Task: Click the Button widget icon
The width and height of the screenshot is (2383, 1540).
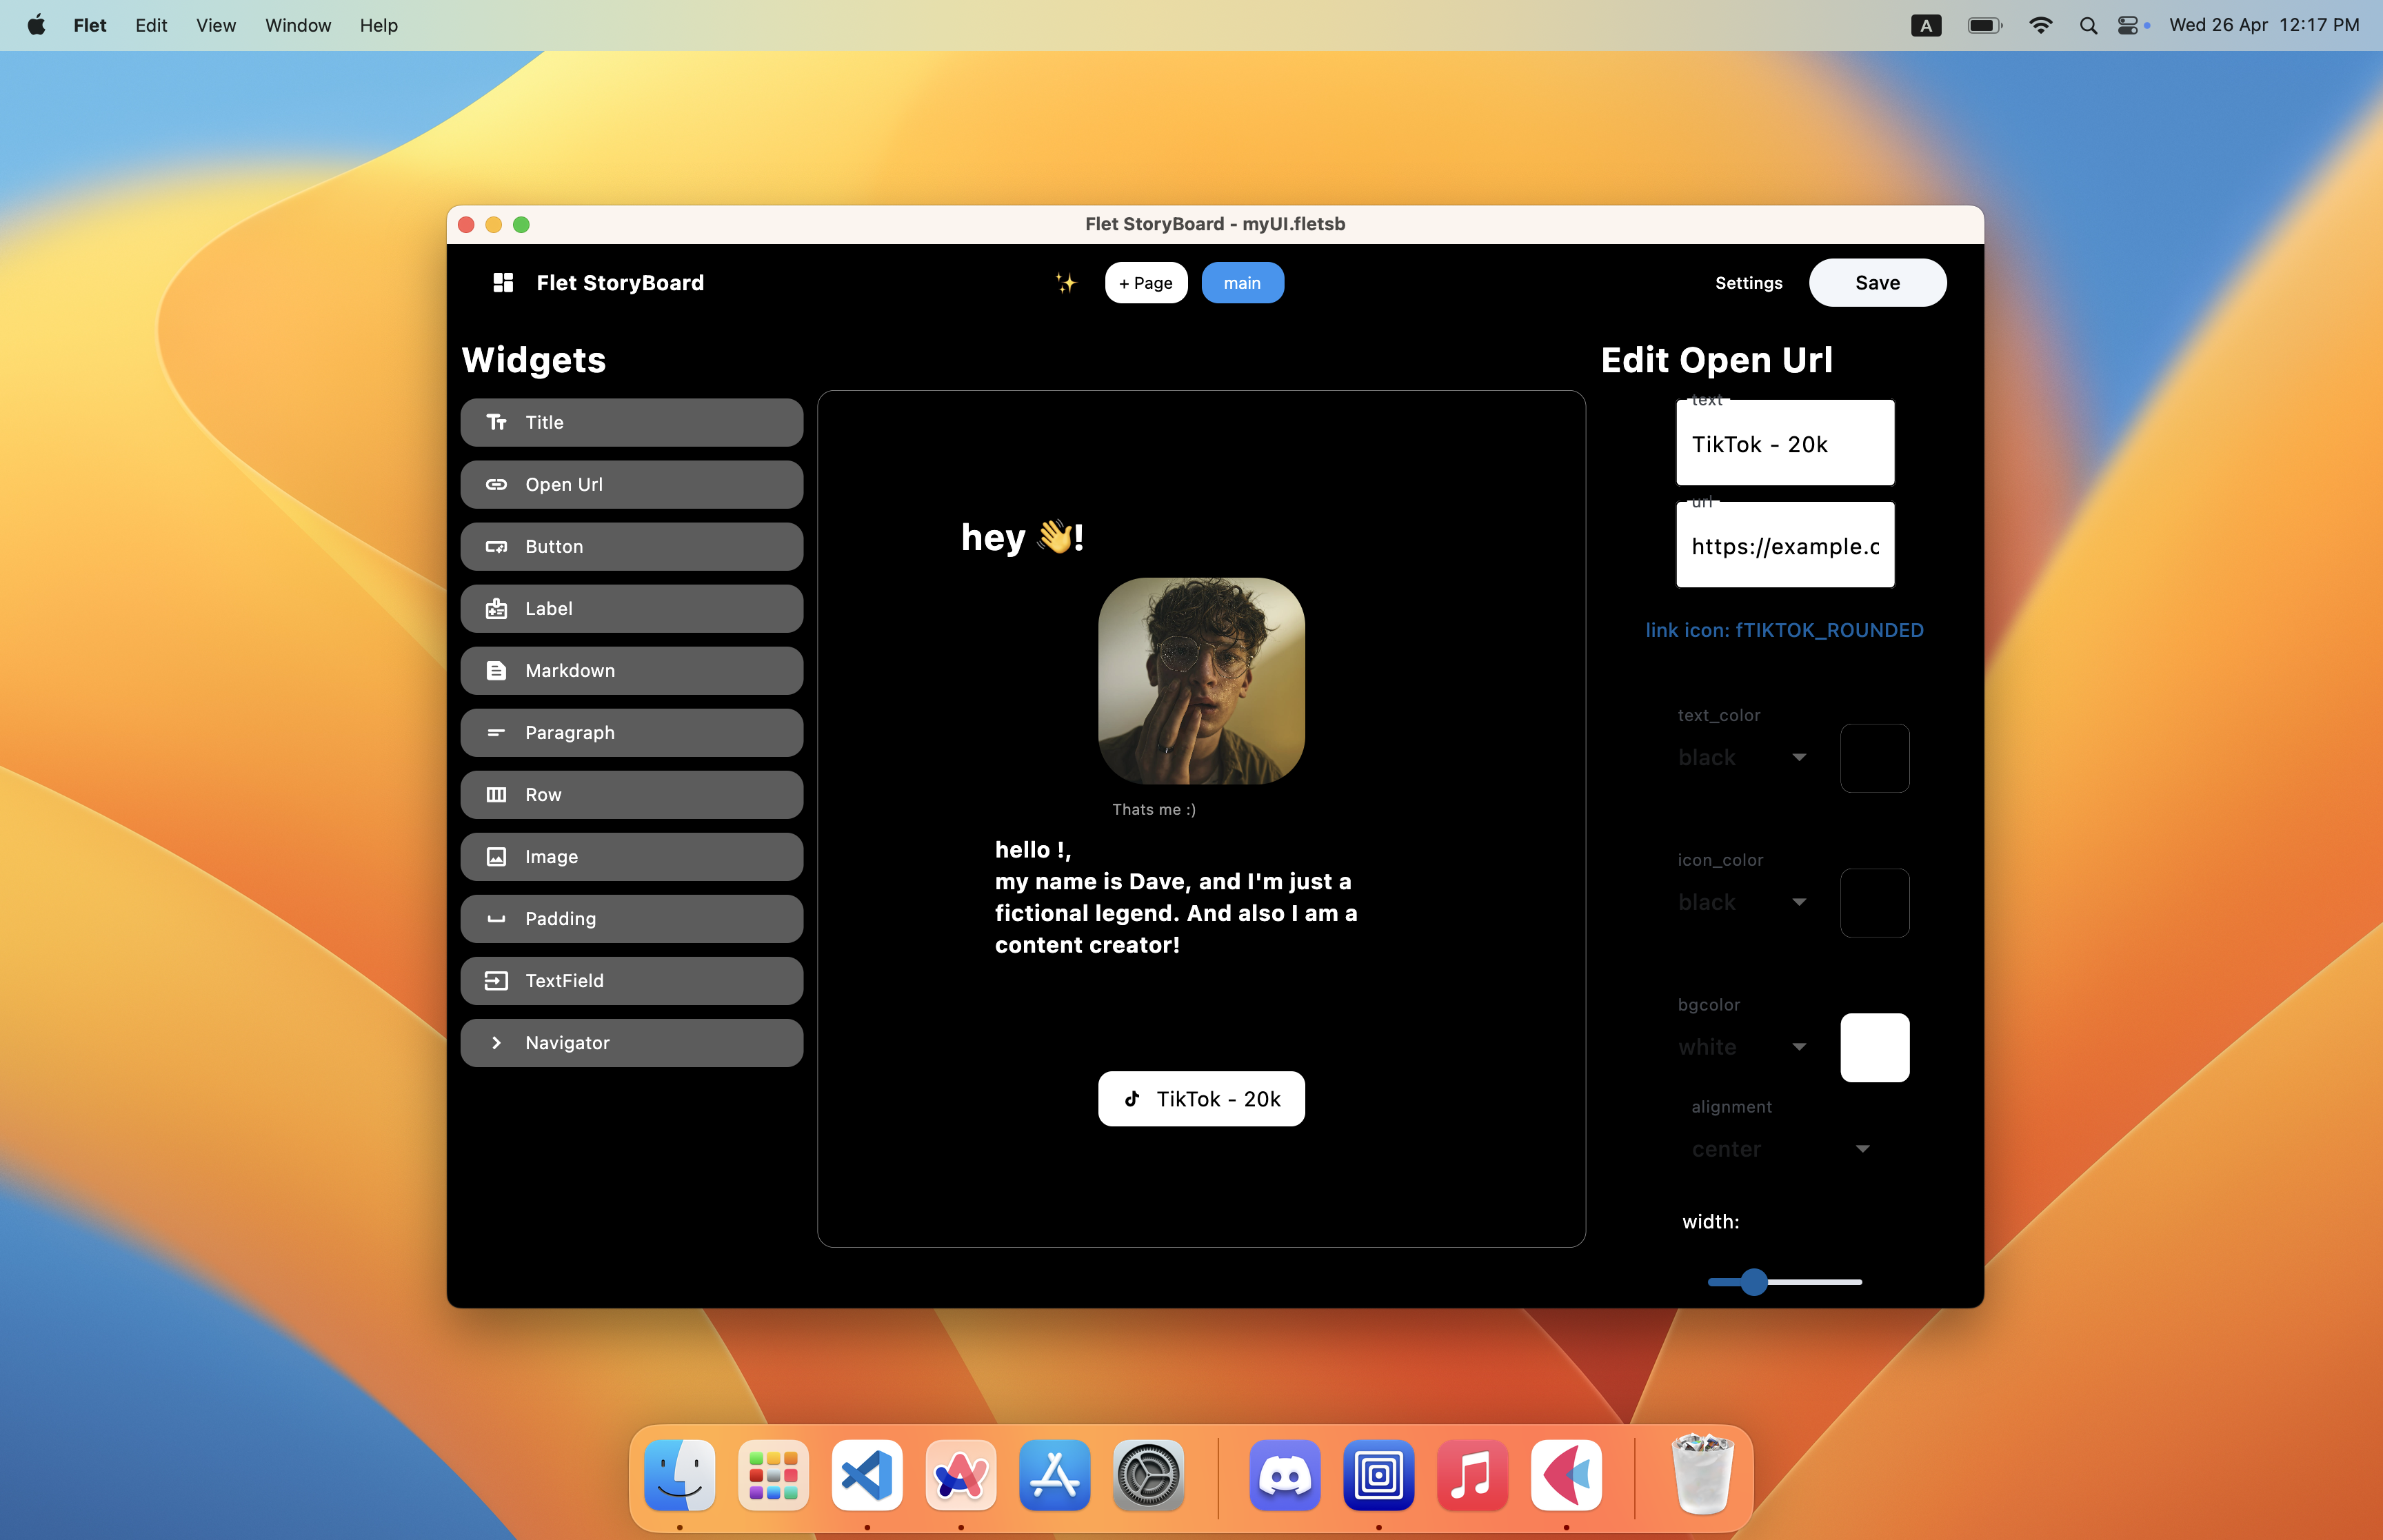Action: [x=496, y=546]
